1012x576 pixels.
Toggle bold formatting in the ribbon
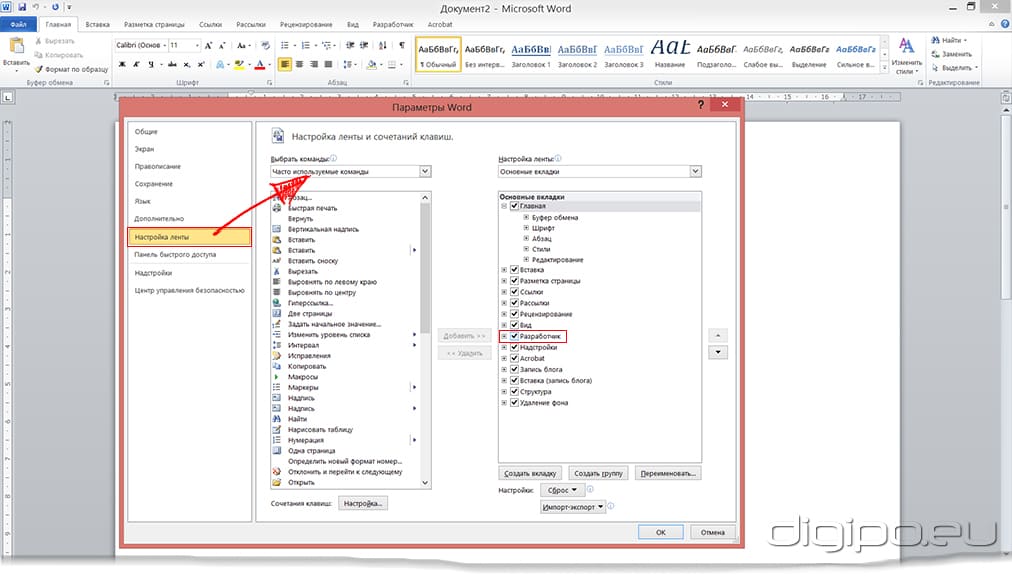click(122, 64)
